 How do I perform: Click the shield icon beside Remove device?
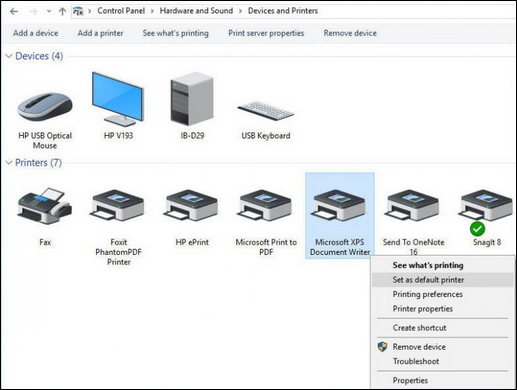(383, 347)
